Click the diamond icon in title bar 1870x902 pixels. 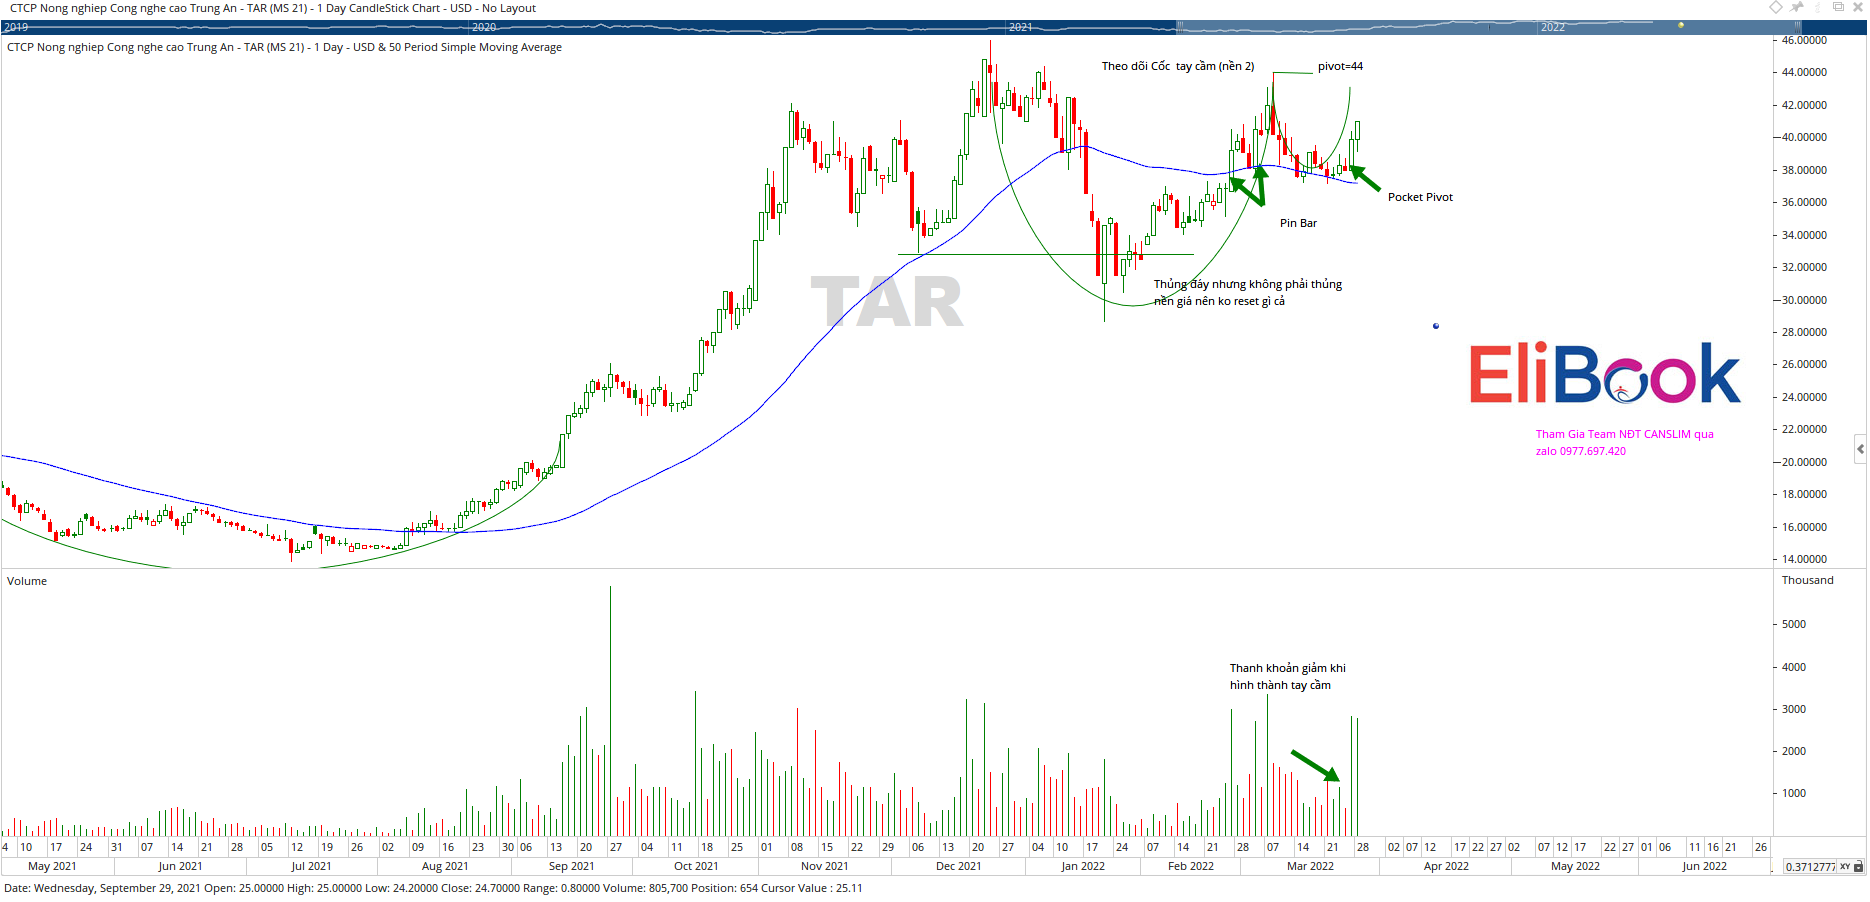(1776, 7)
